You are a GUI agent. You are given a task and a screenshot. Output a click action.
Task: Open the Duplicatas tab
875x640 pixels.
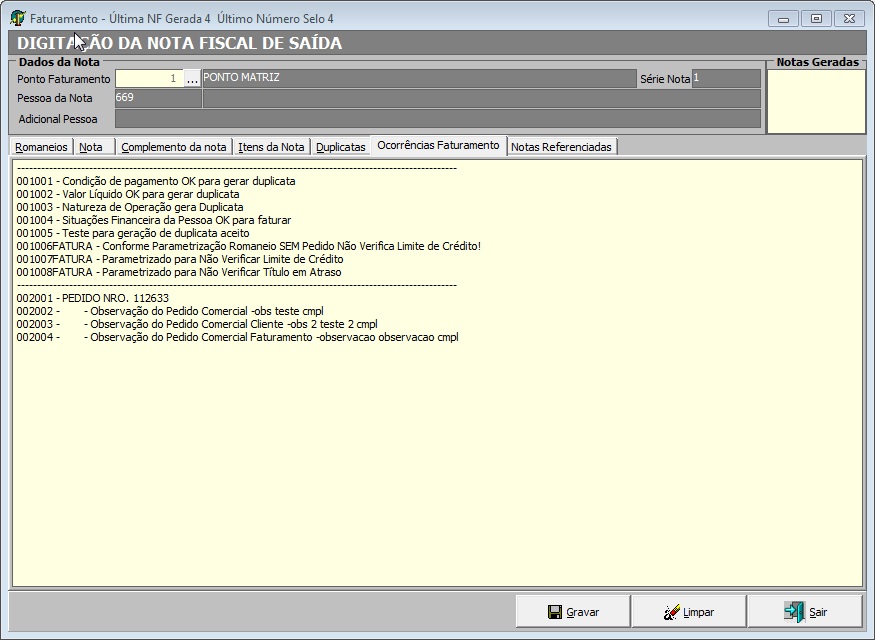click(x=340, y=147)
